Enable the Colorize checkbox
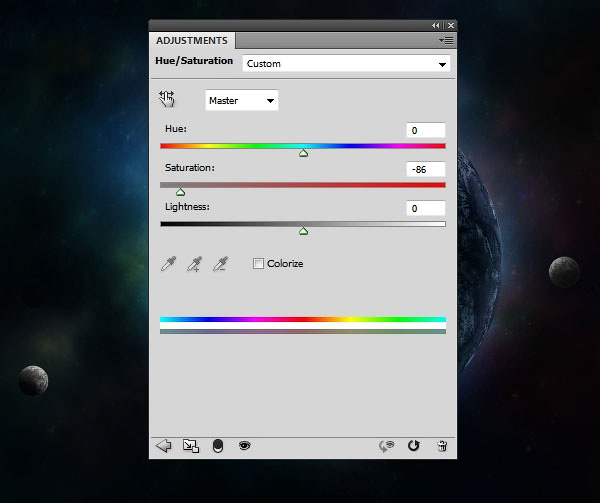600x503 pixels. point(258,264)
